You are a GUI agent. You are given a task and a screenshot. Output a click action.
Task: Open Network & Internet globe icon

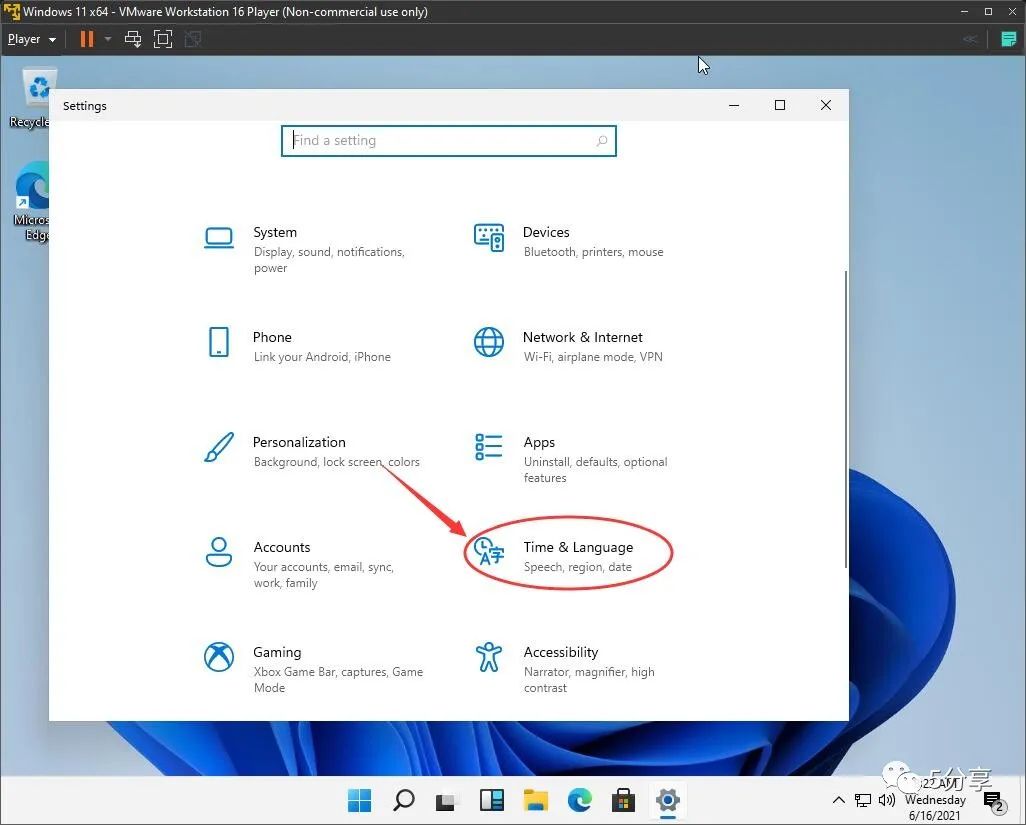click(489, 342)
